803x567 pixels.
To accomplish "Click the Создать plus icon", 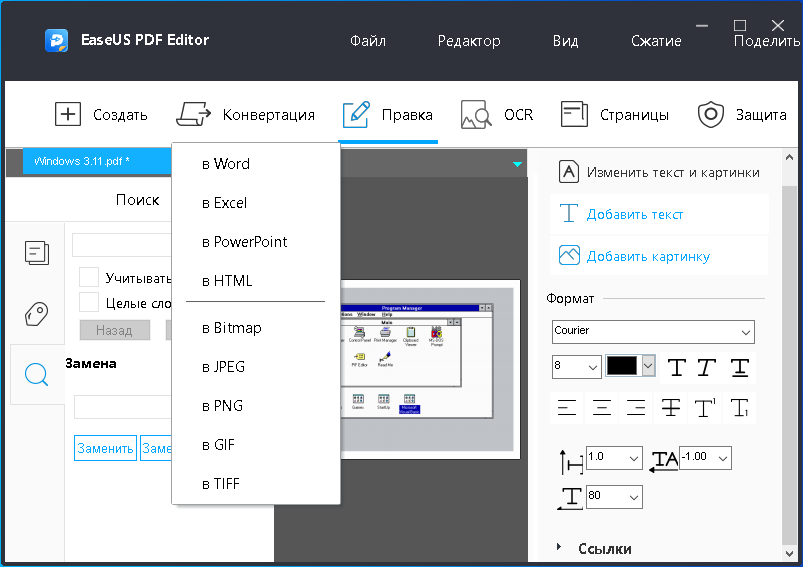I will coord(68,114).
